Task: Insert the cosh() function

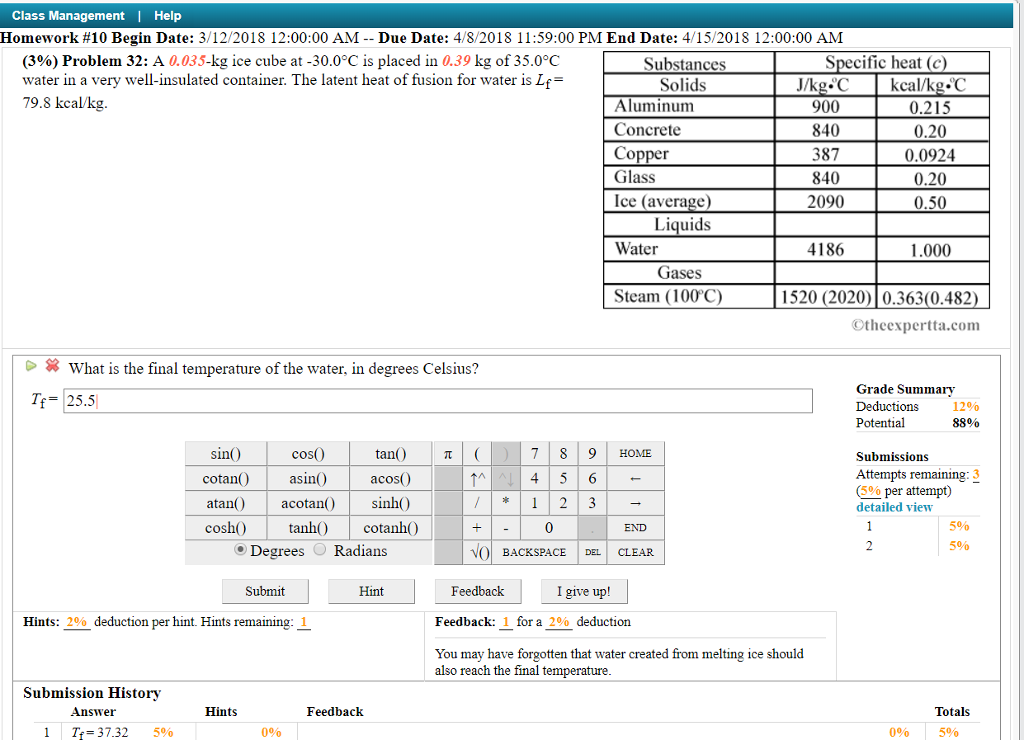Action: [x=225, y=527]
